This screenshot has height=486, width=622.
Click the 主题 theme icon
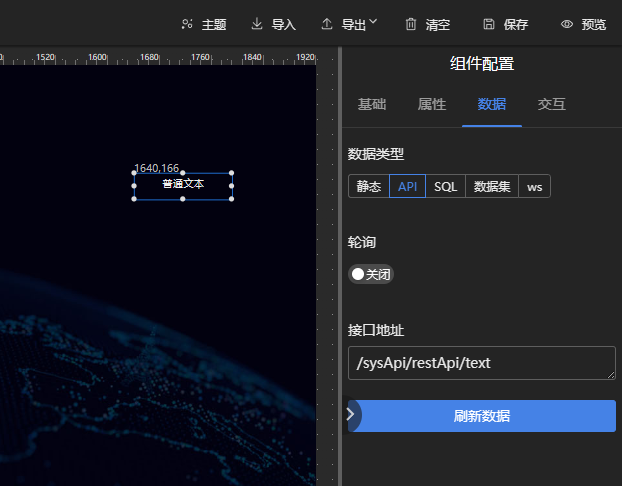point(187,24)
